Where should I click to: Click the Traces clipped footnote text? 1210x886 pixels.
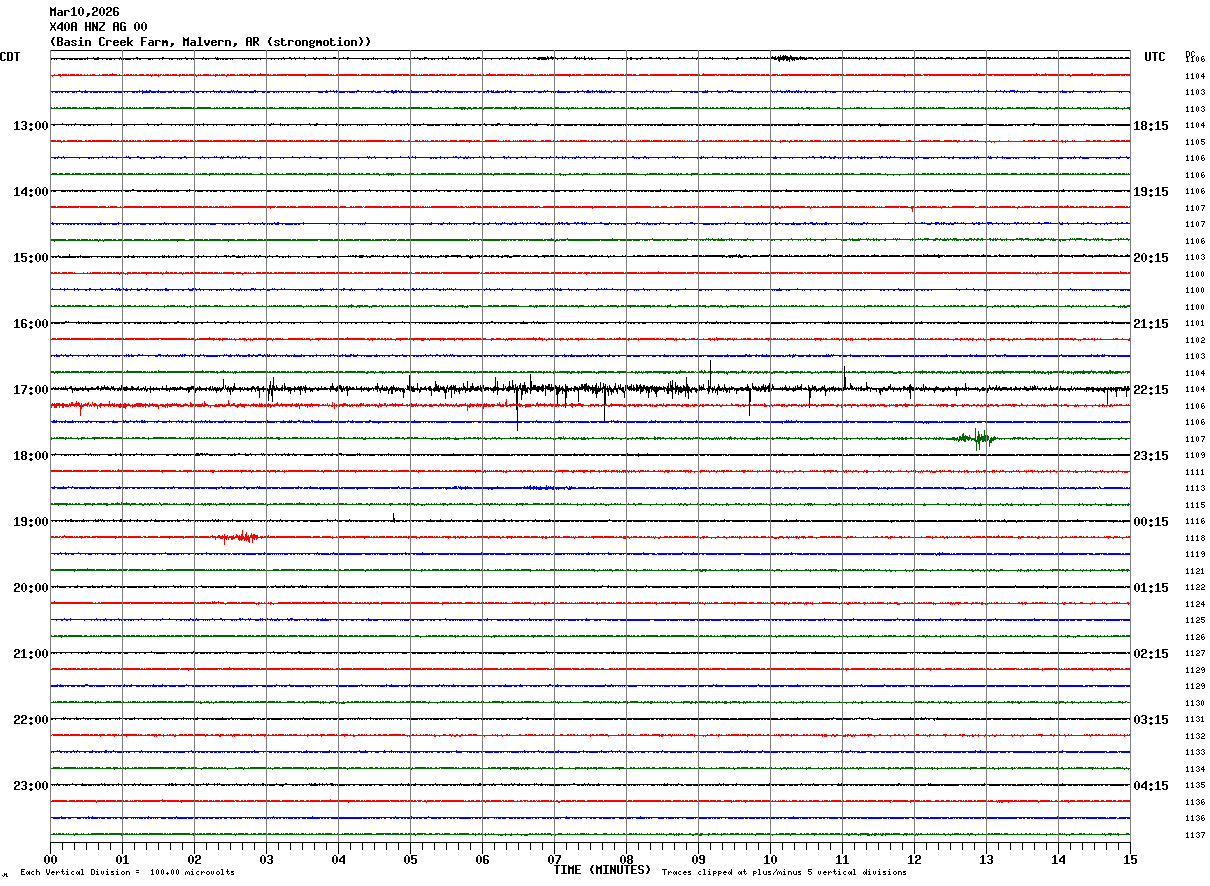tap(784, 872)
